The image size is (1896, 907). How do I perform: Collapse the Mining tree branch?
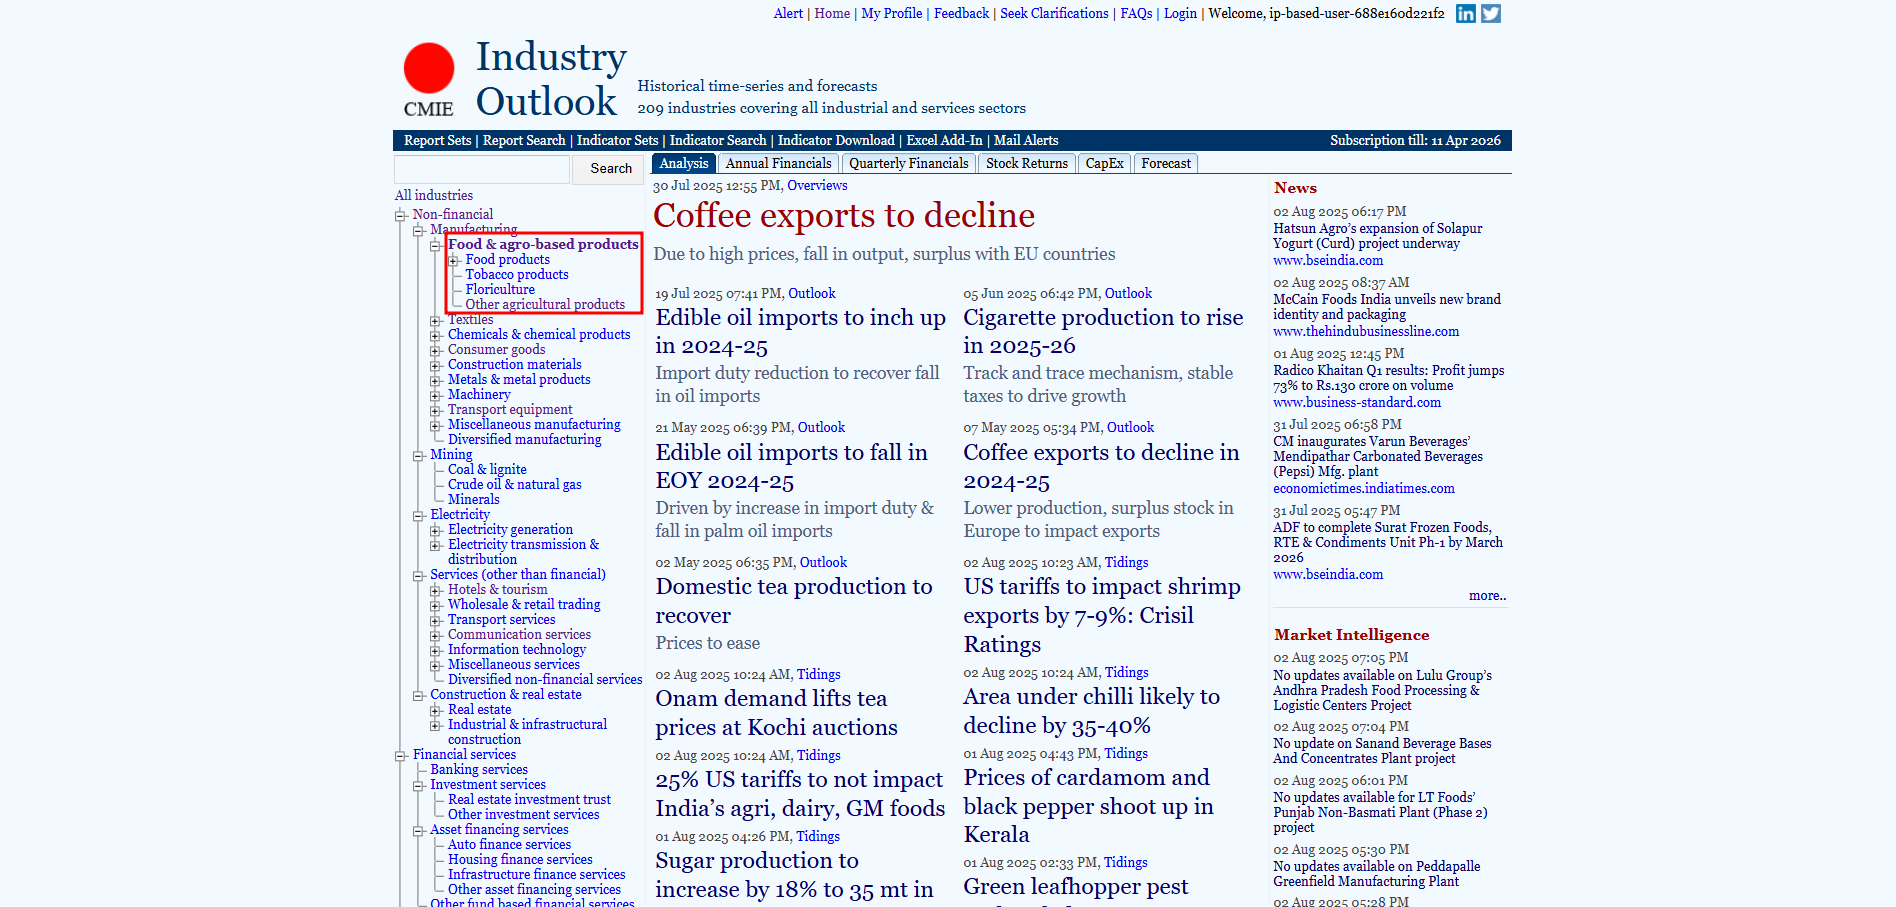click(418, 456)
